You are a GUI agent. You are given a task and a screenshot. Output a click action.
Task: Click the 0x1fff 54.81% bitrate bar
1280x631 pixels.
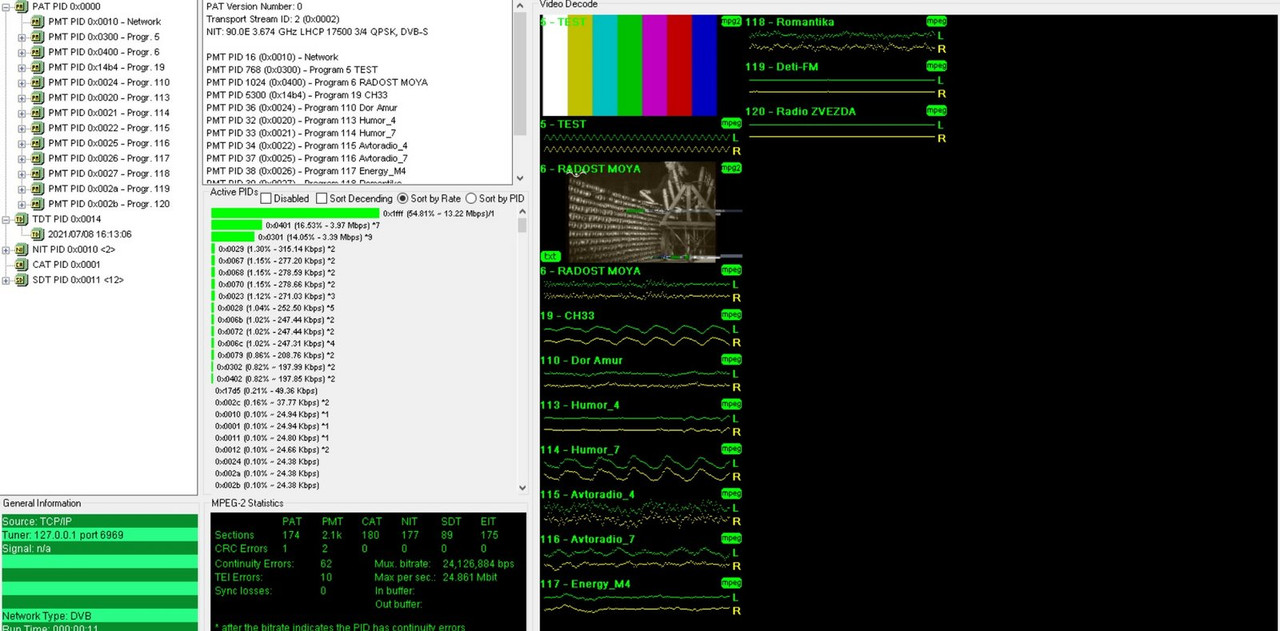click(295, 213)
